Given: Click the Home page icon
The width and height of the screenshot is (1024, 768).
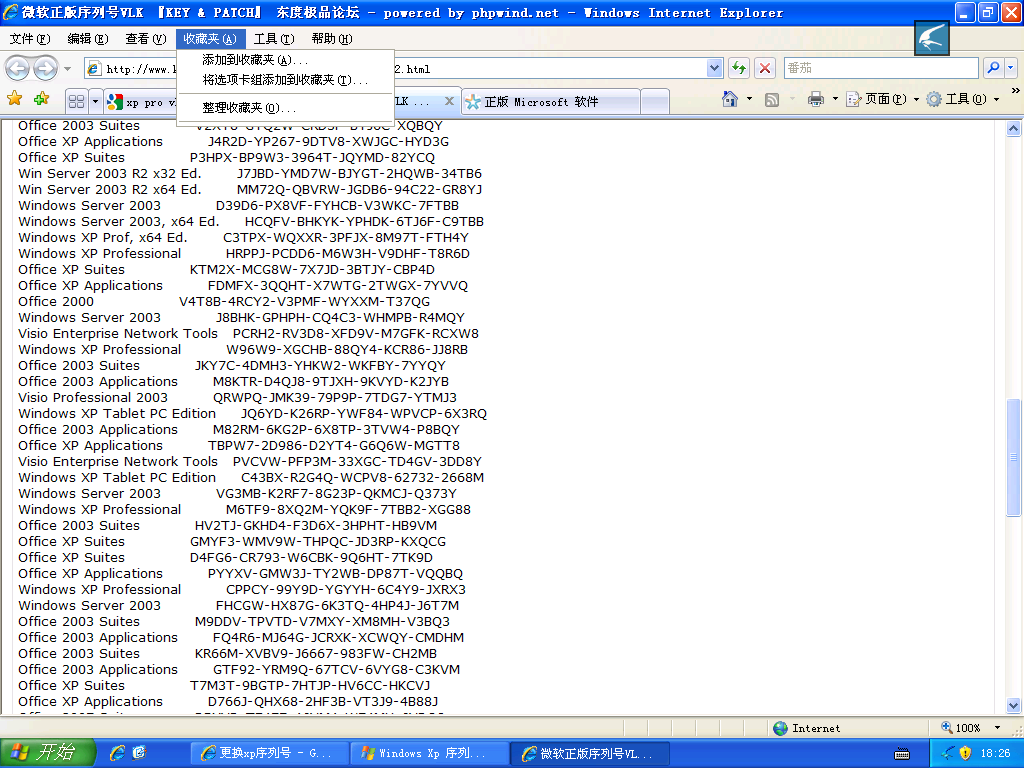Looking at the screenshot, I should click(x=730, y=99).
